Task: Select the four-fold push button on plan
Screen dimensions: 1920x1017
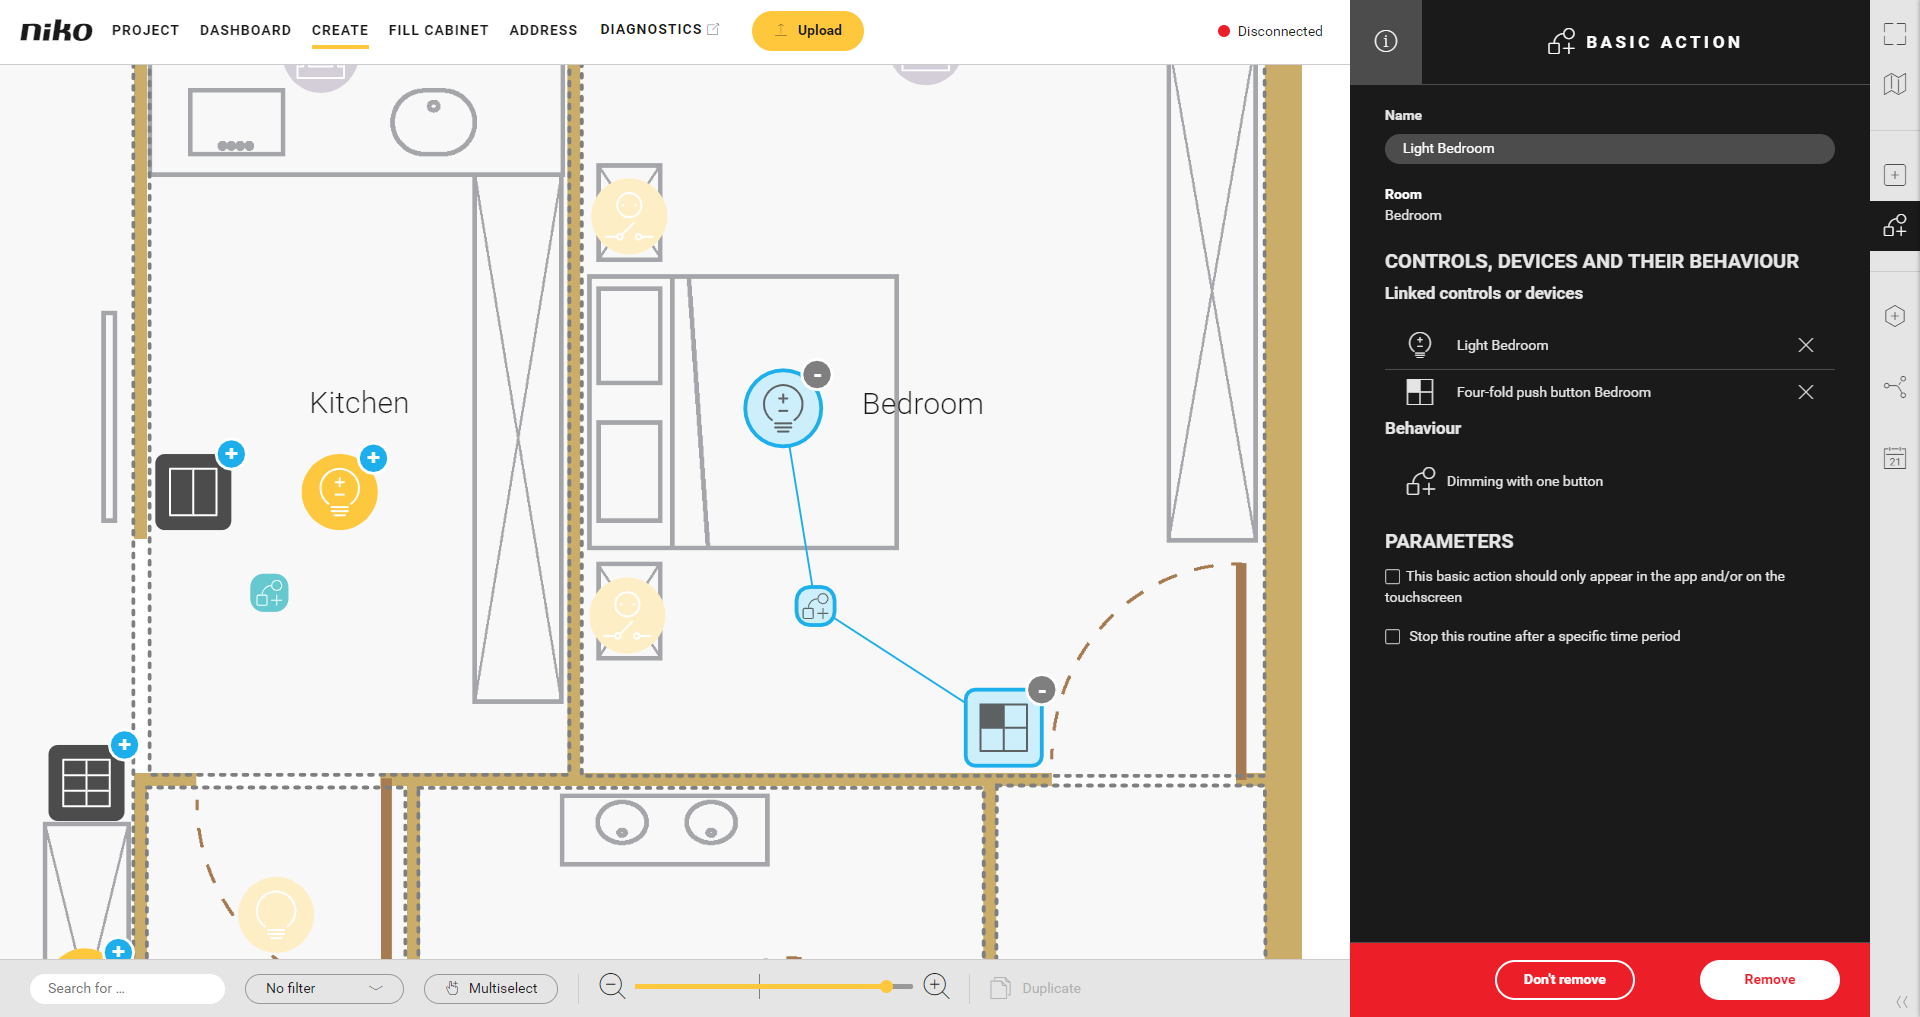Action: tap(1003, 727)
